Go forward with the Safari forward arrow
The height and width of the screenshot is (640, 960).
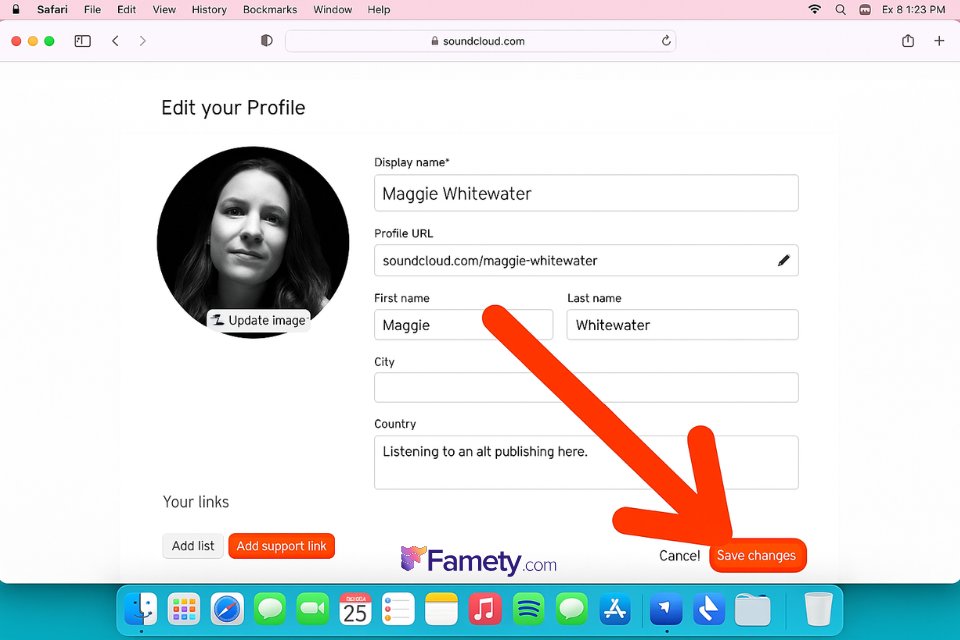(x=143, y=41)
